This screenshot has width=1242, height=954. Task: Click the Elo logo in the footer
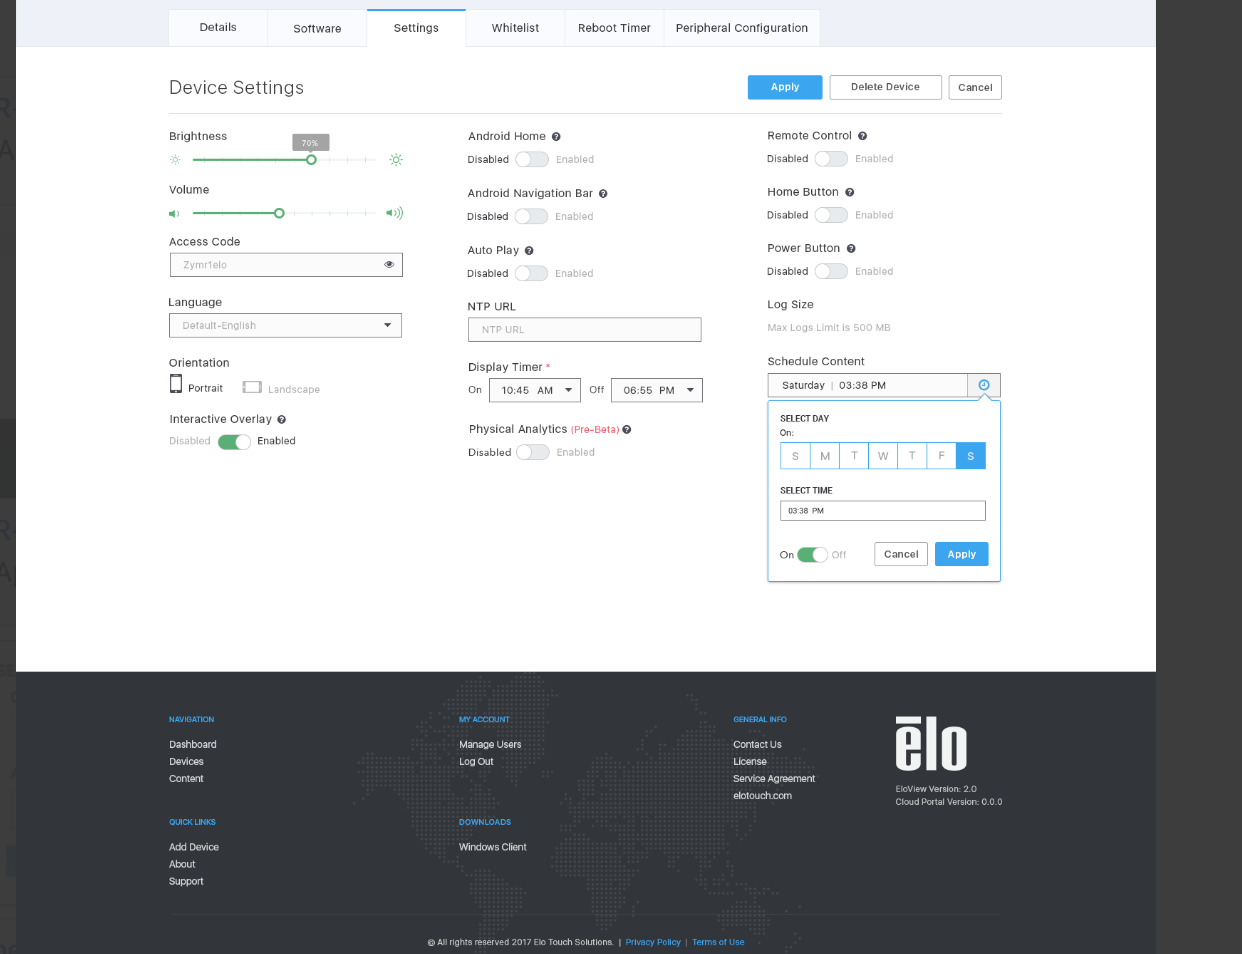[931, 744]
